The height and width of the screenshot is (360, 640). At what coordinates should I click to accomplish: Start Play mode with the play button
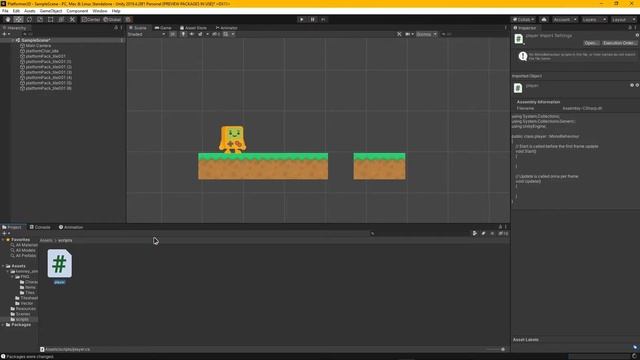(302, 20)
